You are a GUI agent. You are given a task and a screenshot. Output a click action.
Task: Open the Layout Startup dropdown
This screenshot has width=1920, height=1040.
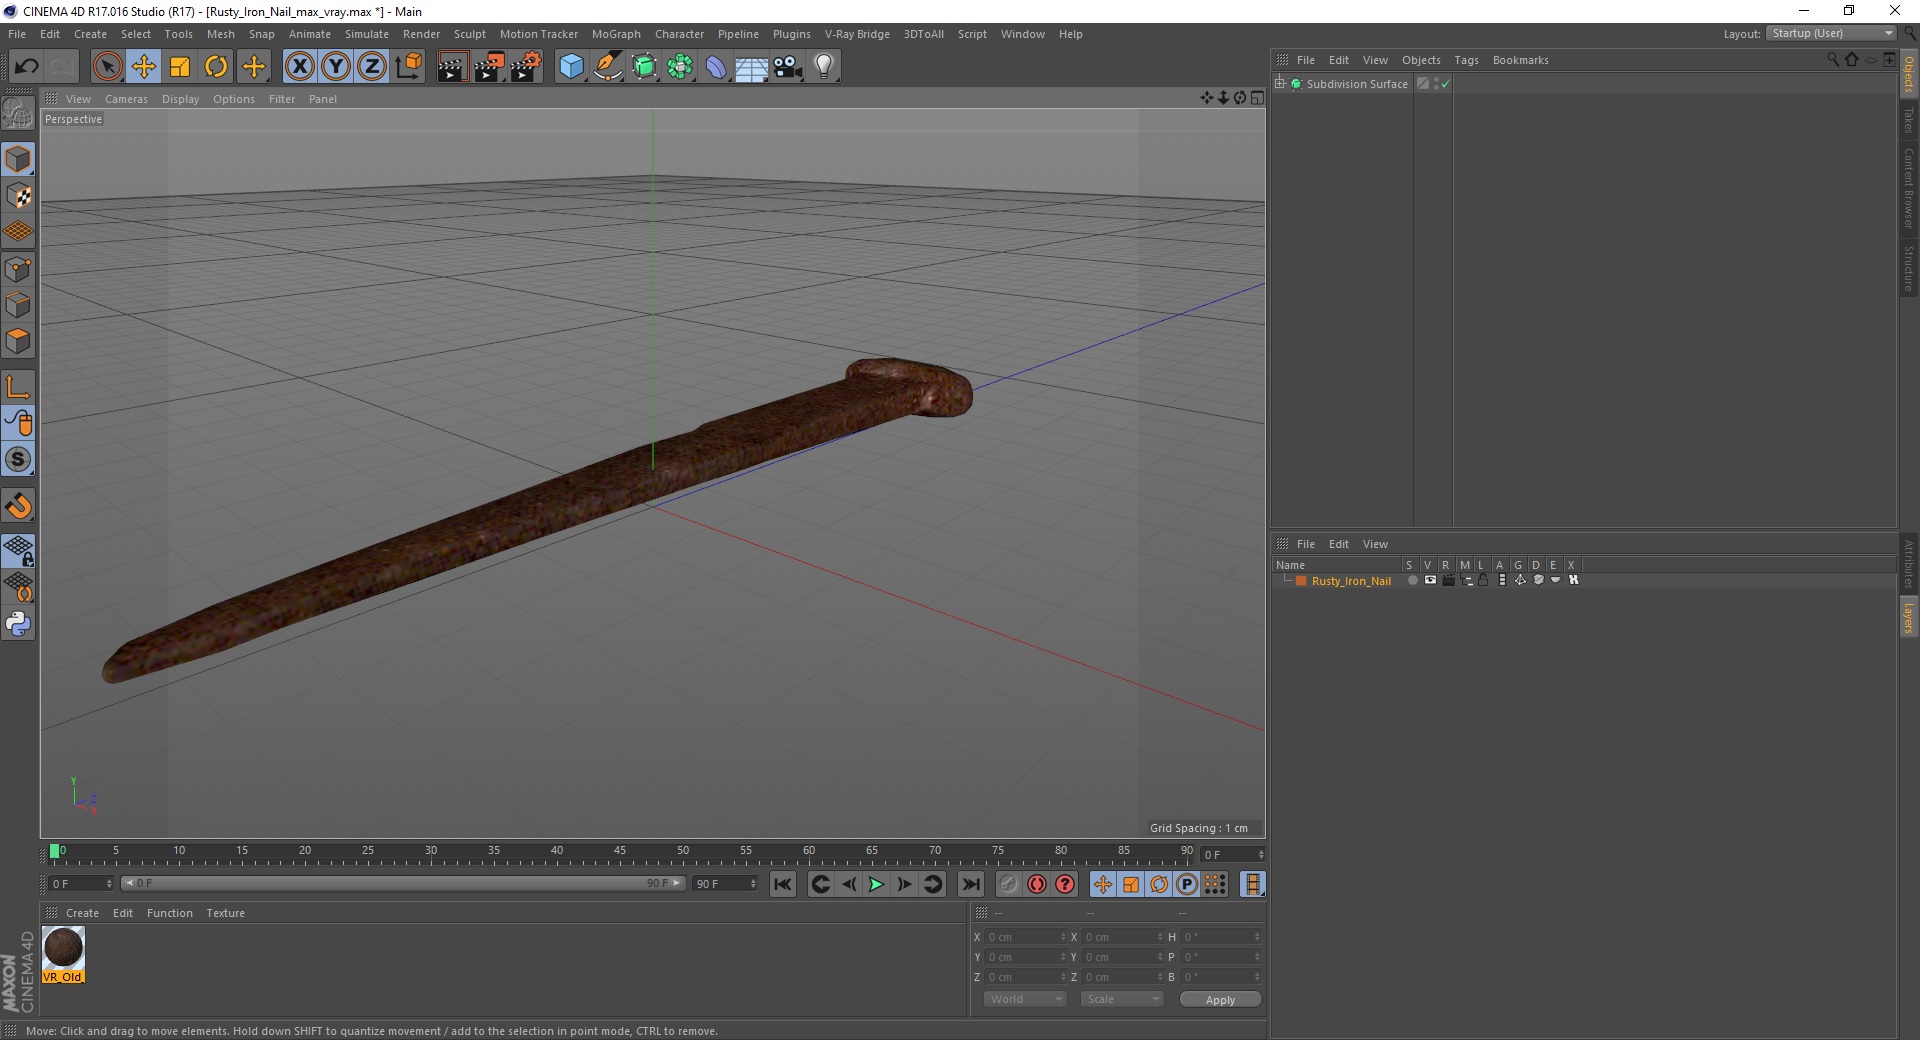point(1831,33)
